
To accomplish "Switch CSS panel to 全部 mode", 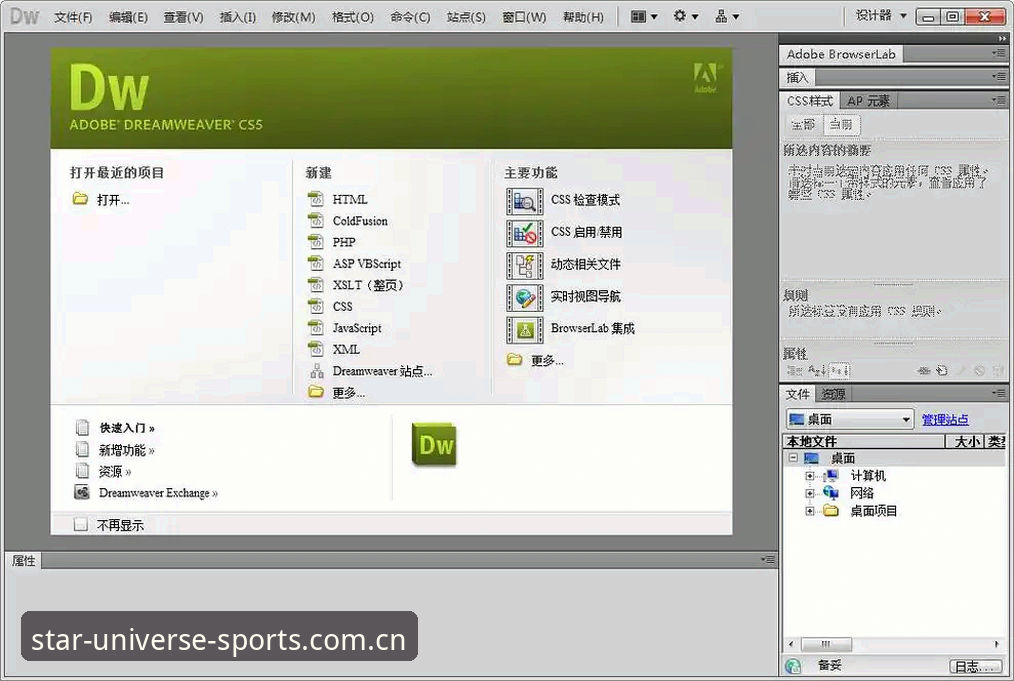I will [x=804, y=124].
